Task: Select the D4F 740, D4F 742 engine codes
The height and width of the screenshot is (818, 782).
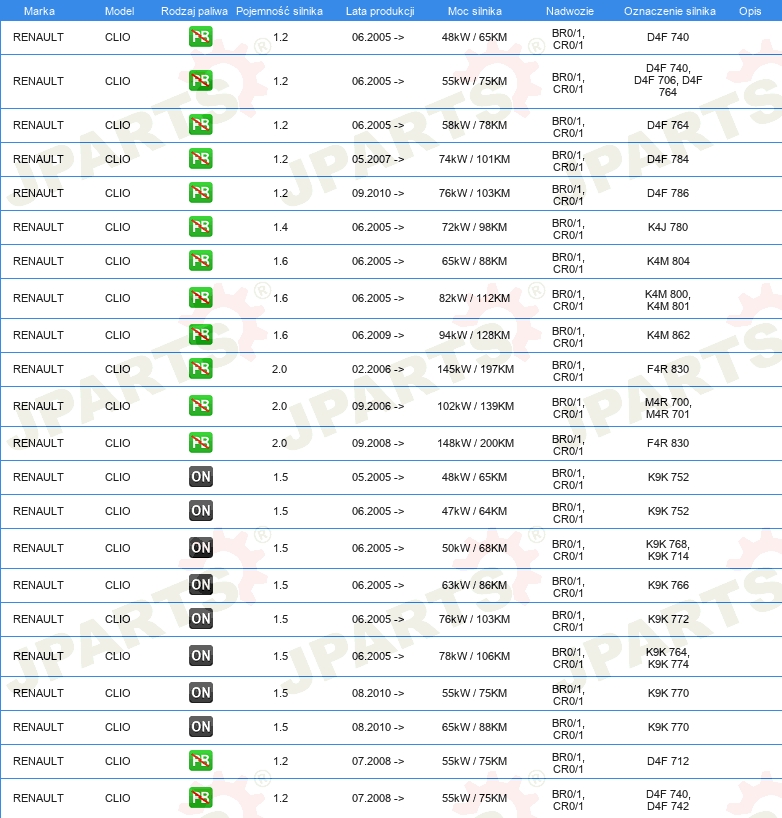Action: 668,800
